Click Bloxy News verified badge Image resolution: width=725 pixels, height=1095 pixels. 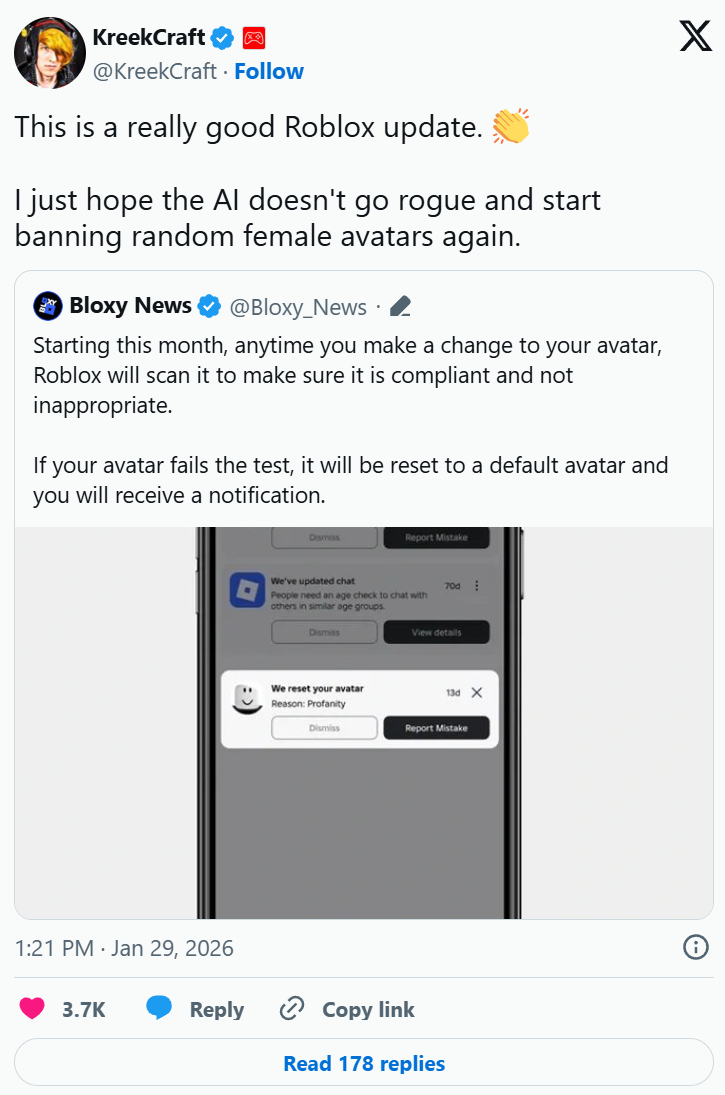click(209, 306)
